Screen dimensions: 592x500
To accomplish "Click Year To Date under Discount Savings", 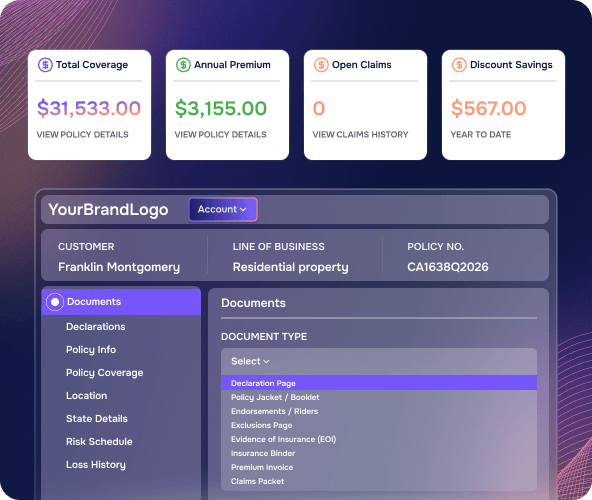I will [x=481, y=134].
